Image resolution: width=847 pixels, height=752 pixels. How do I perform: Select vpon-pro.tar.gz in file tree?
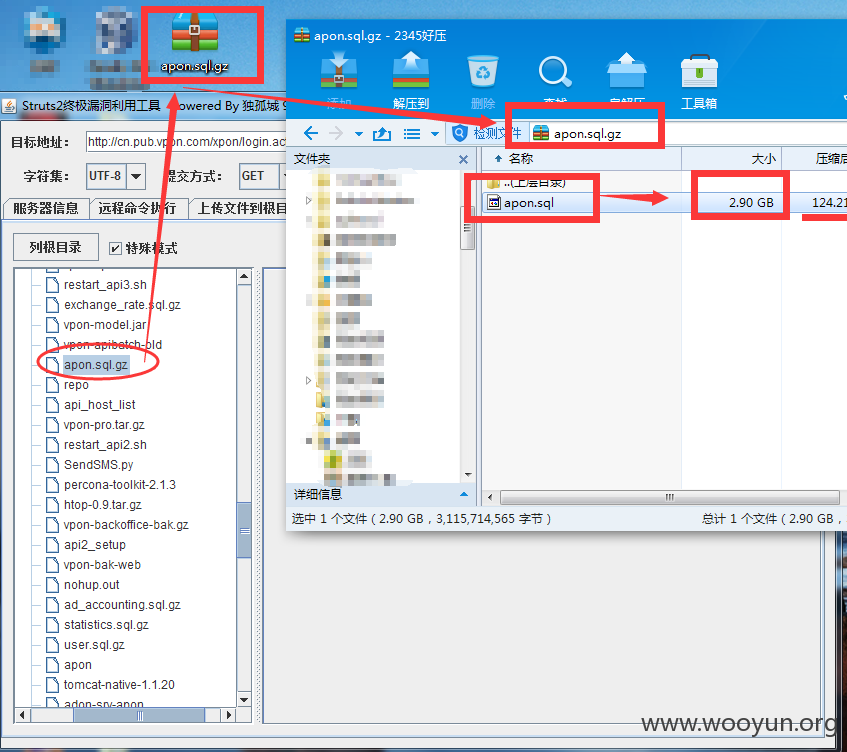pyautogui.click(x=104, y=425)
